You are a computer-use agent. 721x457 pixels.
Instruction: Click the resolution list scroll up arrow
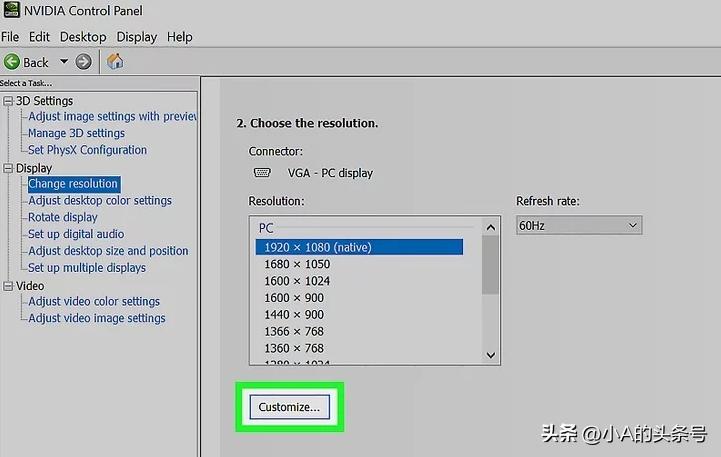coord(491,228)
